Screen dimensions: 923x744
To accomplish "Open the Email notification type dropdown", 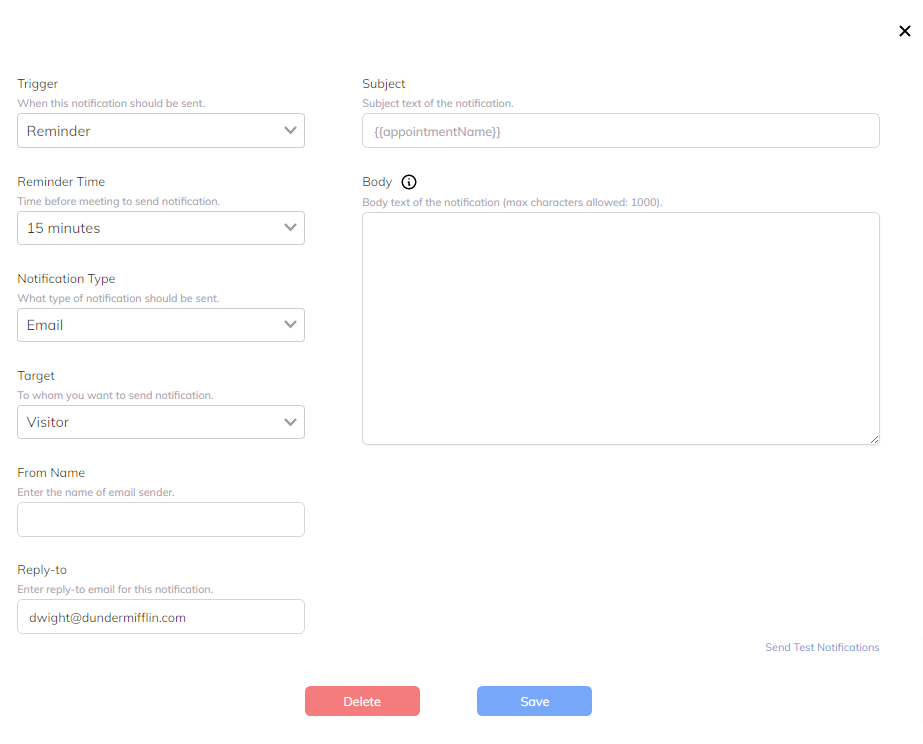I will click(161, 325).
